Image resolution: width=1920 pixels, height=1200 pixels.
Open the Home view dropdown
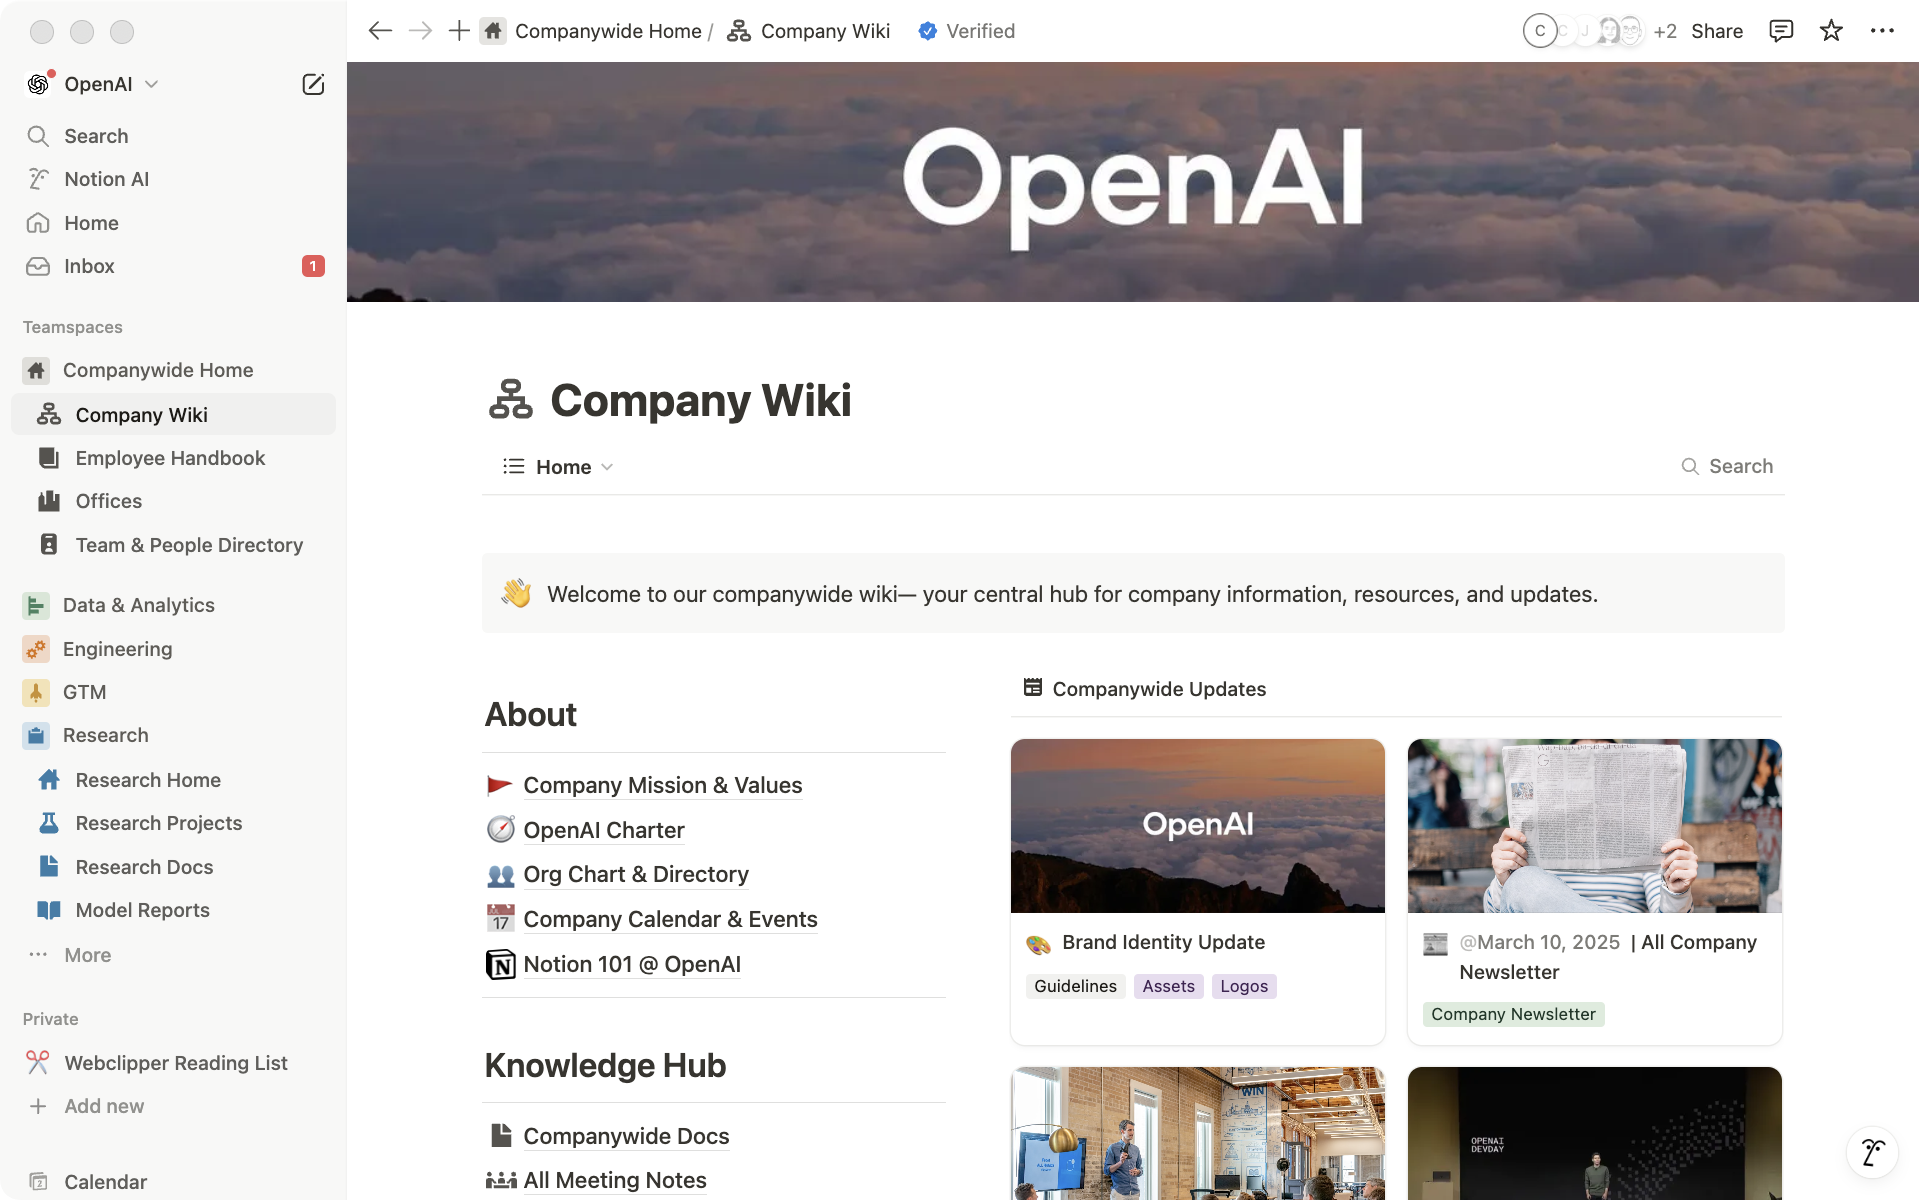[x=563, y=467]
